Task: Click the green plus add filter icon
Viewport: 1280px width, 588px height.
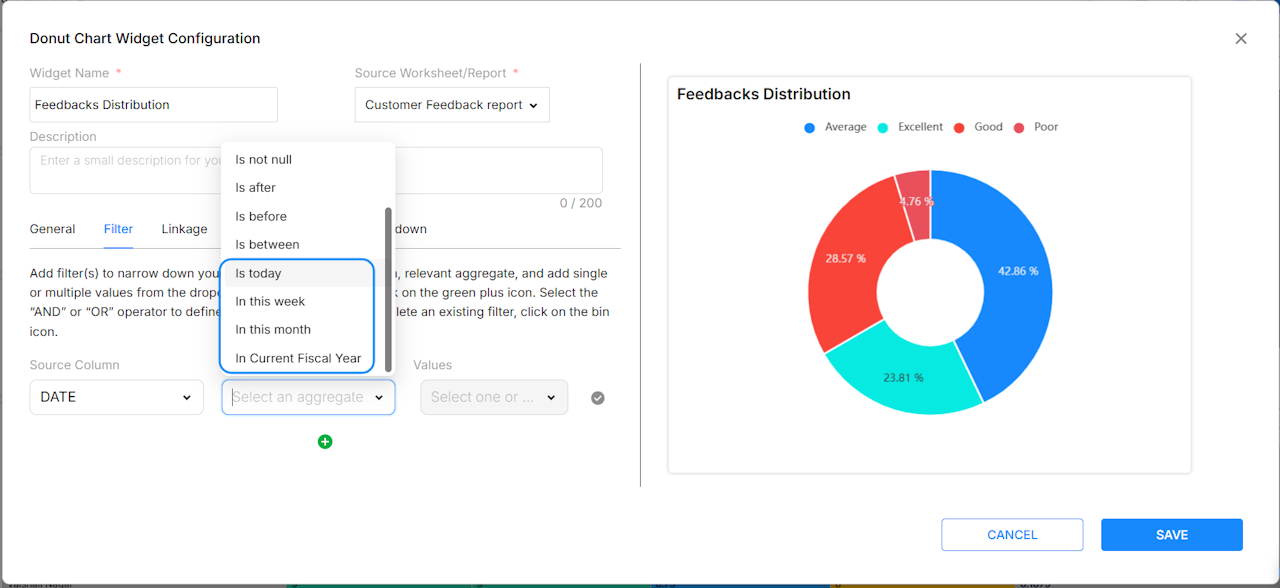Action: [x=325, y=442]
